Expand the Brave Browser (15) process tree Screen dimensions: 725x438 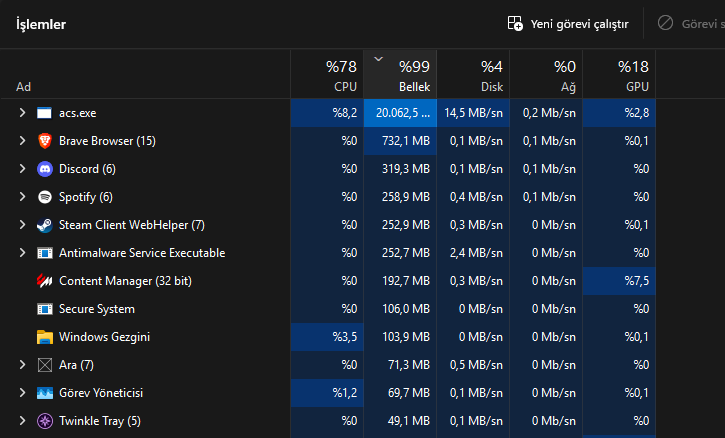click(x=22, y=141)
